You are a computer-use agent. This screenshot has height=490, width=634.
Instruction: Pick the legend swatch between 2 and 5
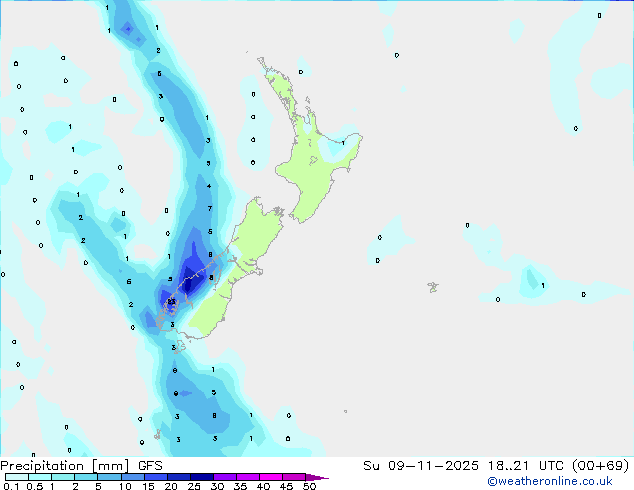86,477
